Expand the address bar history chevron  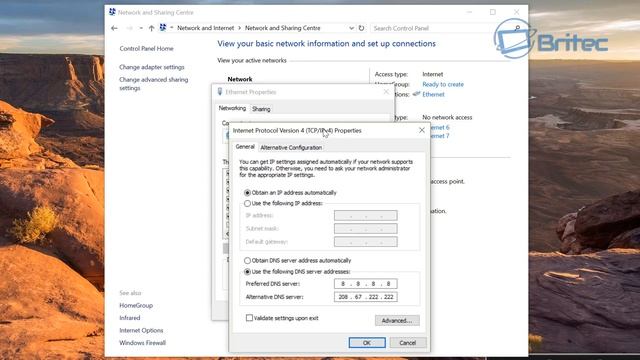click(351, 28)
